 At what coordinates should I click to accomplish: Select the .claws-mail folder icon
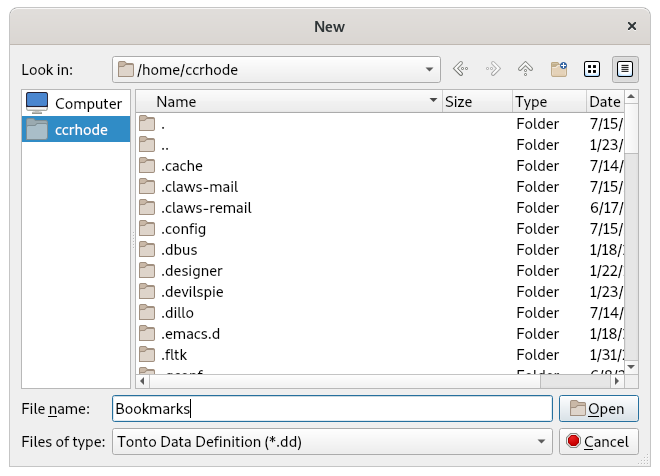[147, 186]
